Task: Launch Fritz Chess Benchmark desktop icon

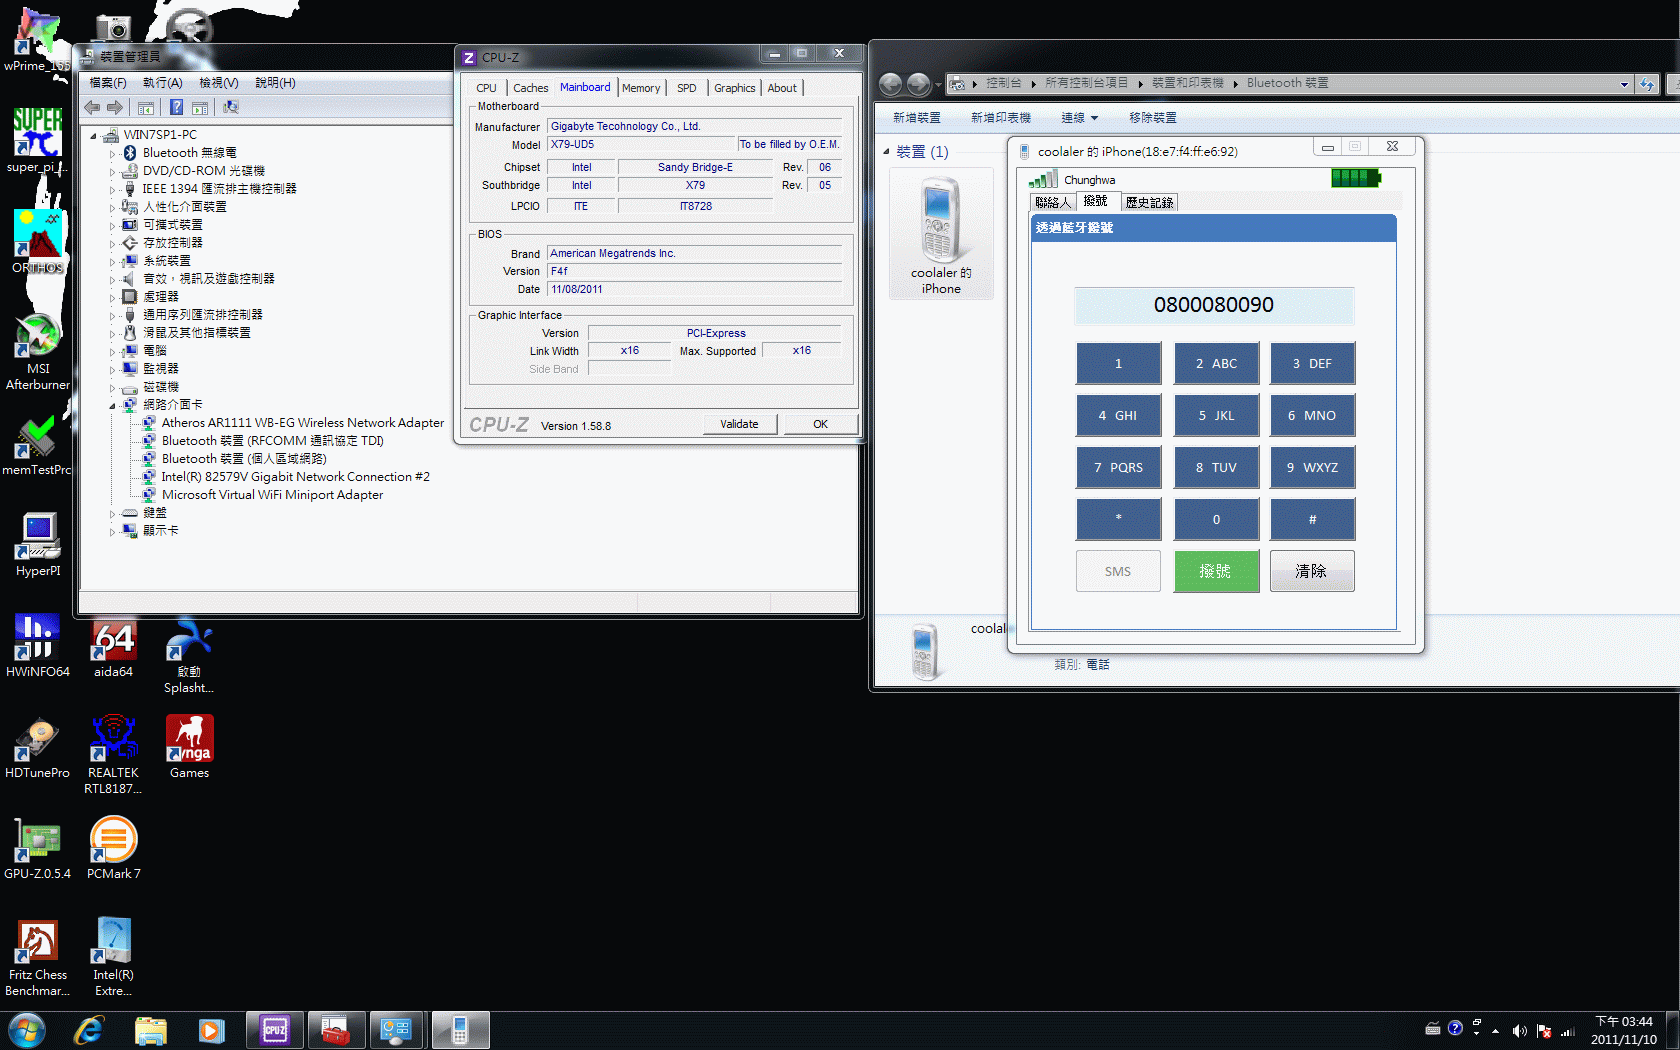Action: tap(37, 958)
